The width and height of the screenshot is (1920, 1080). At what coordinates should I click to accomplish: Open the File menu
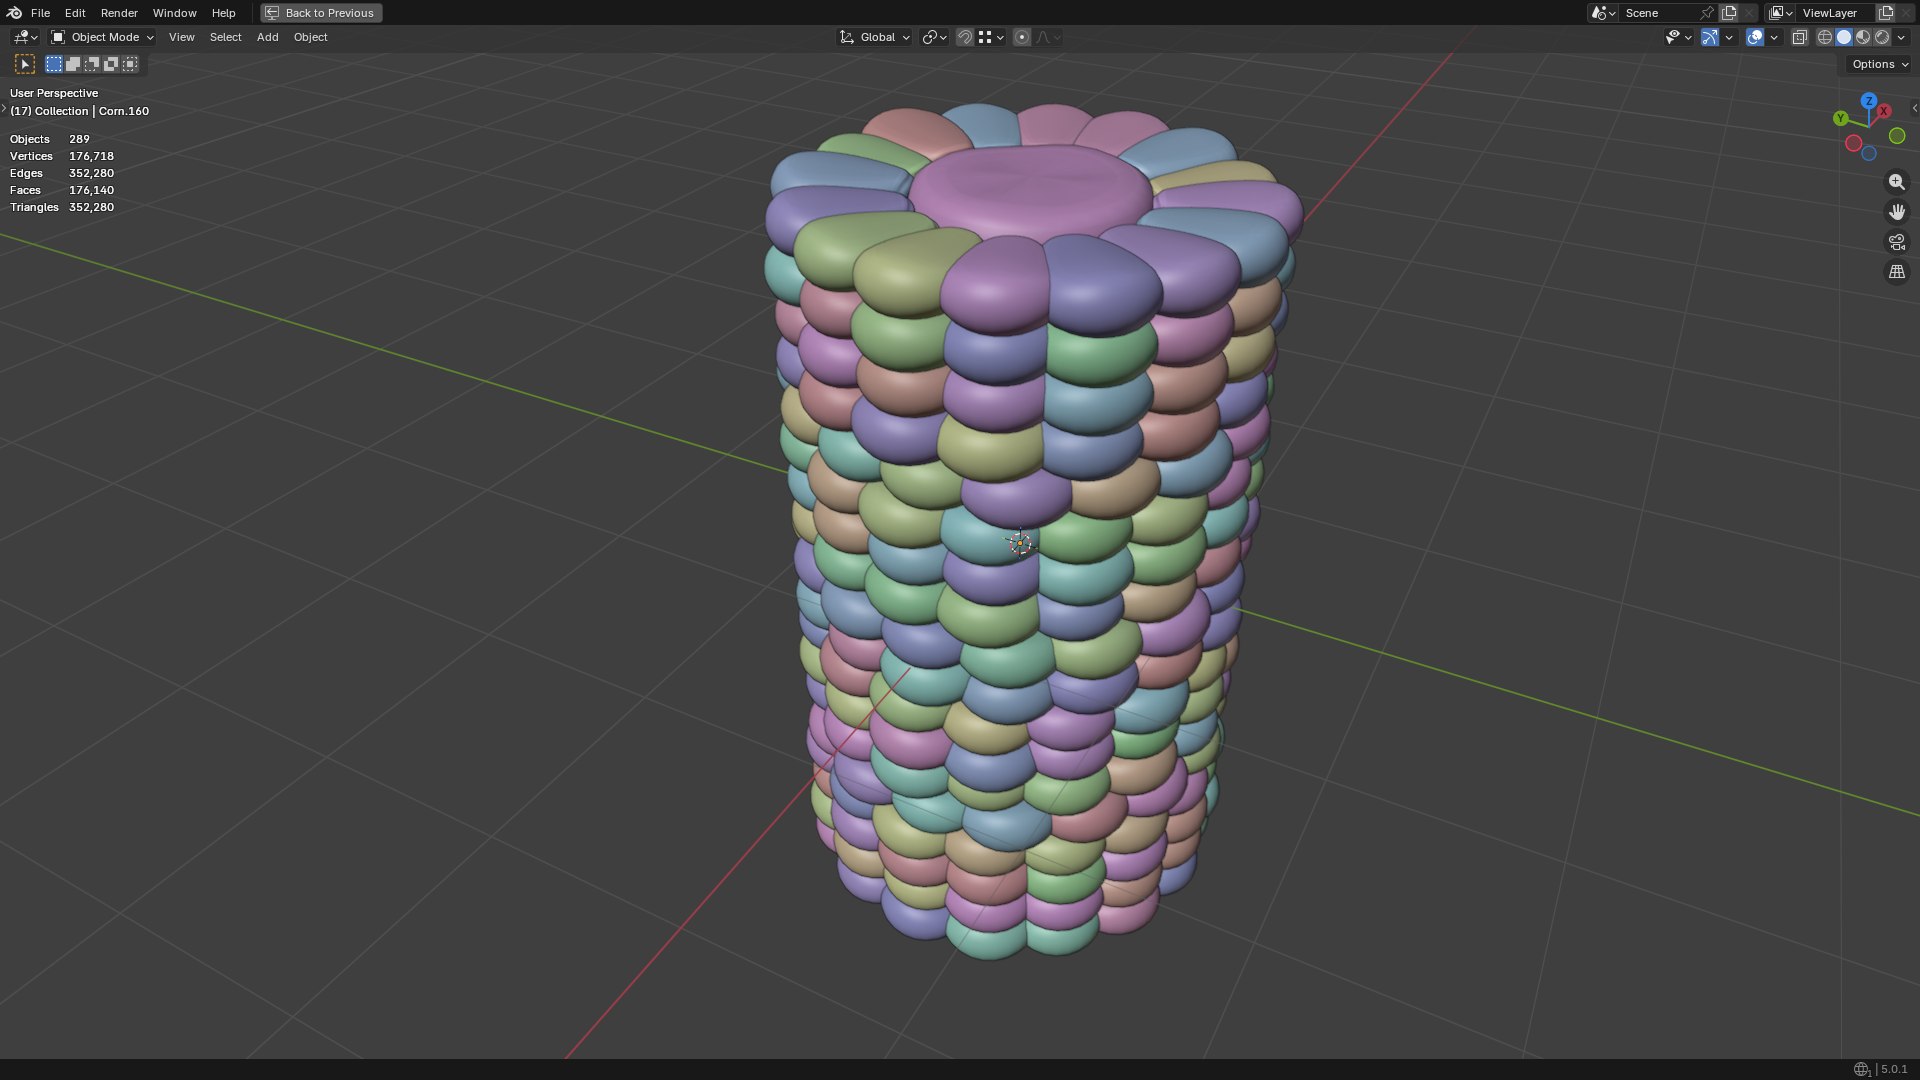(x=40, y=13)
